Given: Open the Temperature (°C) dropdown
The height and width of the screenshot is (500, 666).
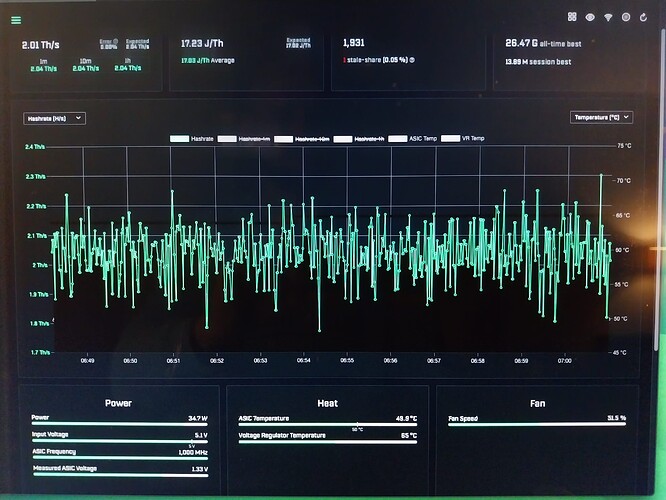Looking at the screenshot, I should point(601,117).
